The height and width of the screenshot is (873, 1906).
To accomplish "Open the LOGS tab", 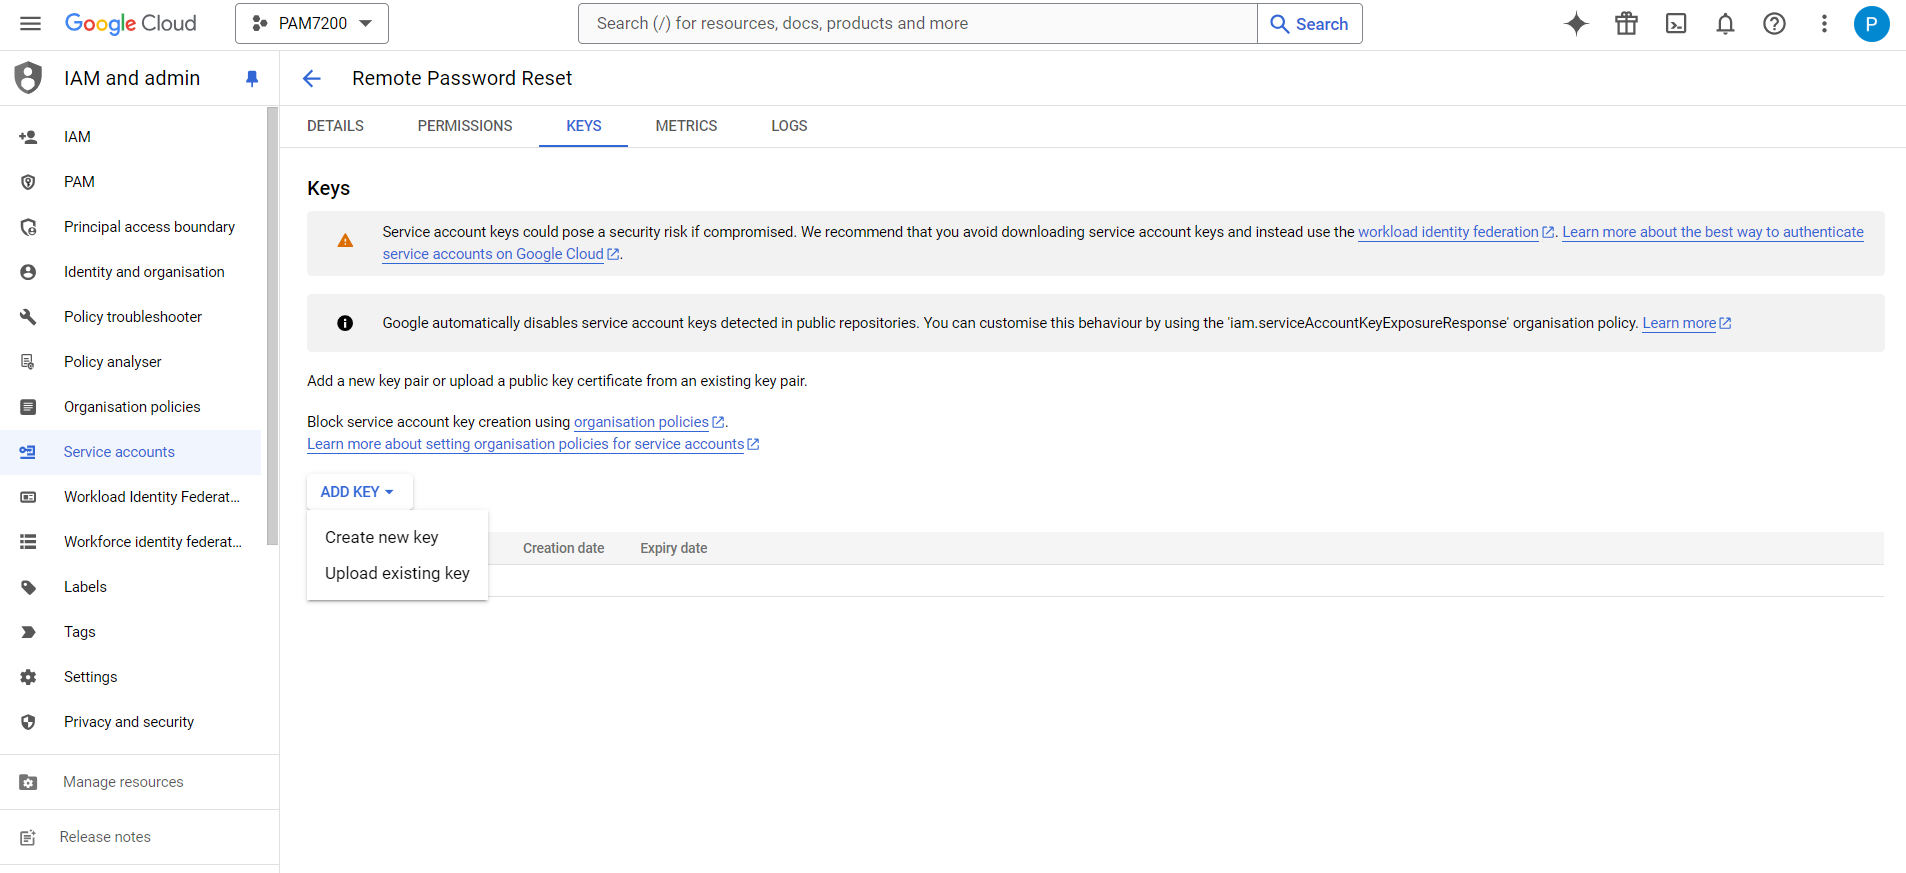I will 789,126.
